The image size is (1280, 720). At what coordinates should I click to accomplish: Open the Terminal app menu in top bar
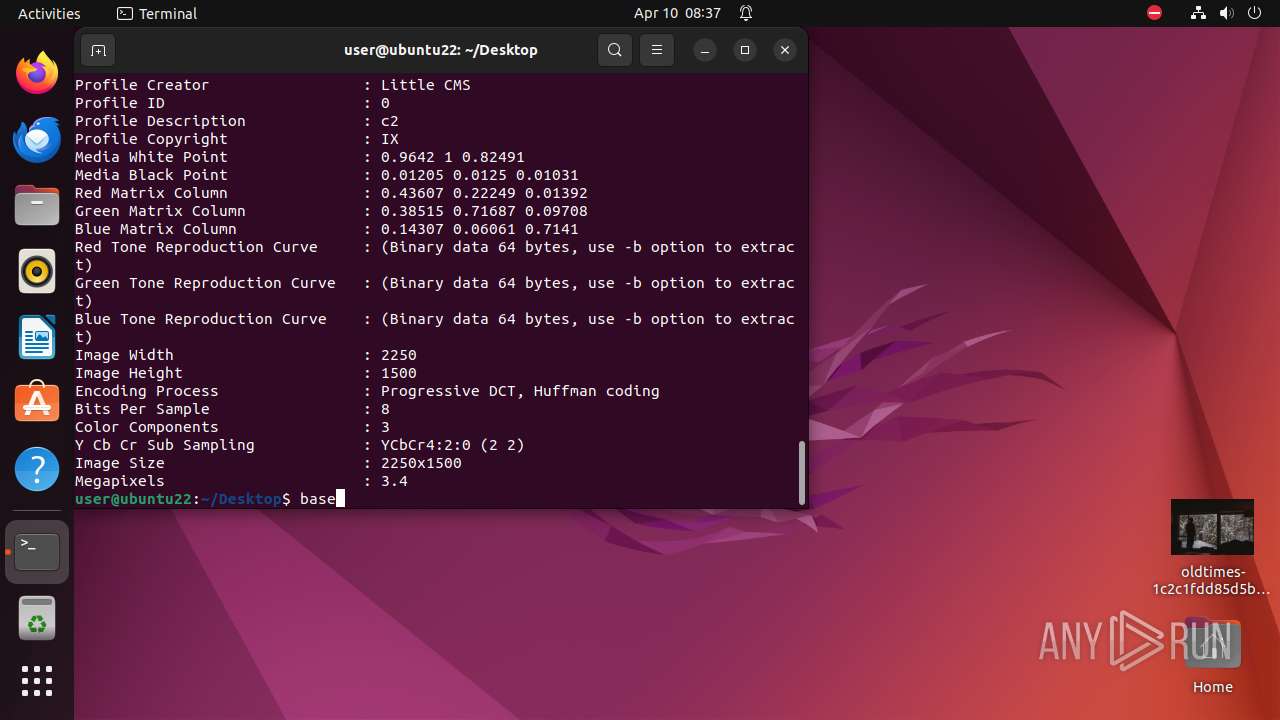tap(157, 13)
